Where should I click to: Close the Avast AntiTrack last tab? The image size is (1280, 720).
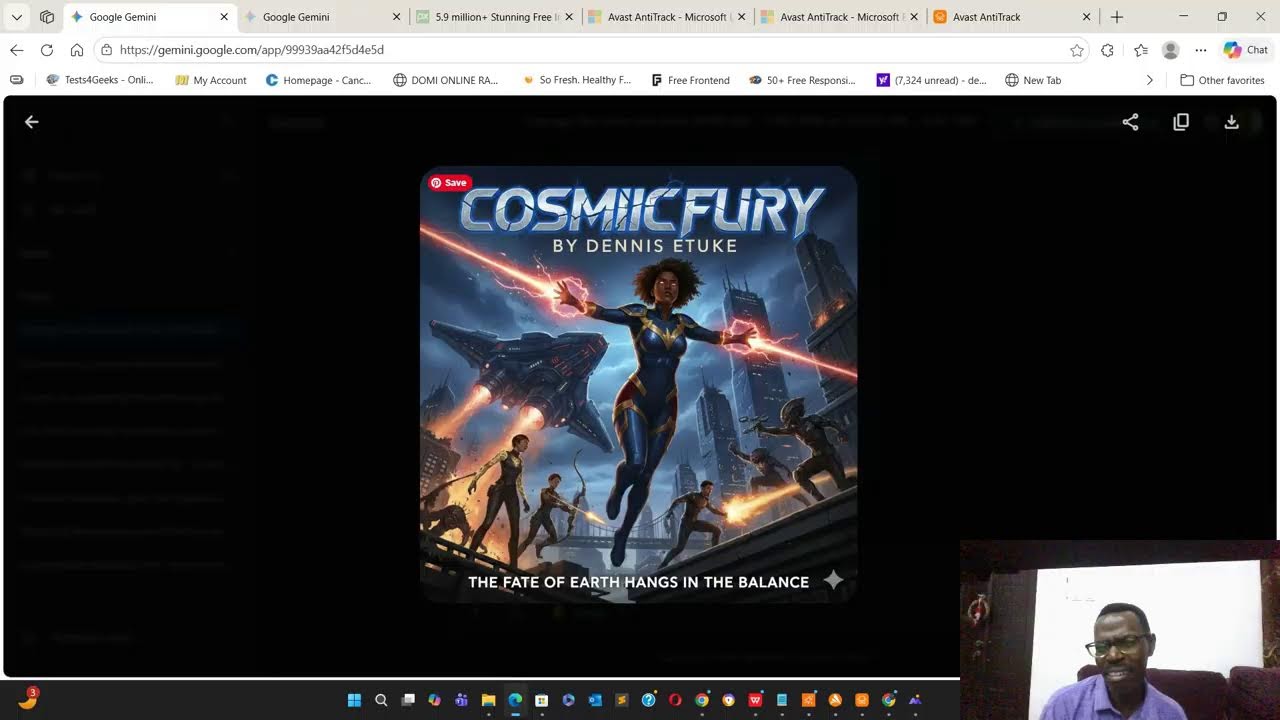1087,17
